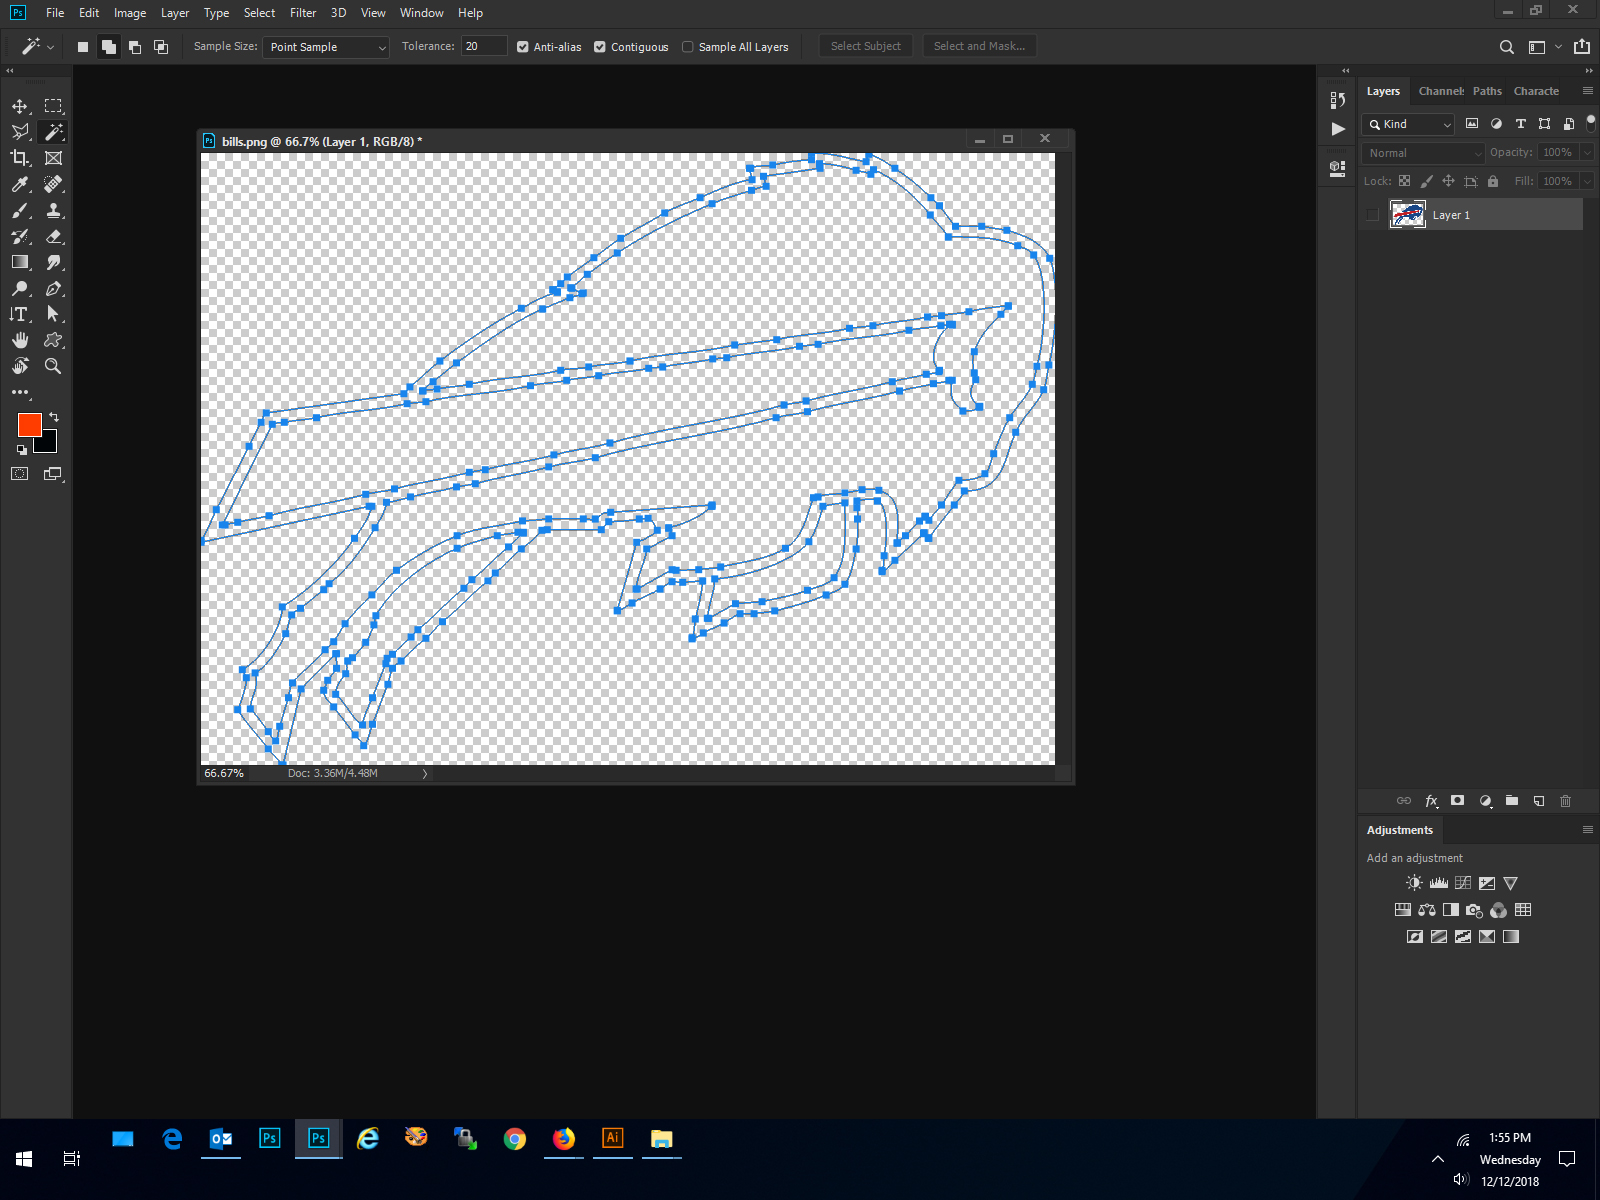
Task: Select the Spot Healing Brush tool
Action: (54, 184)
